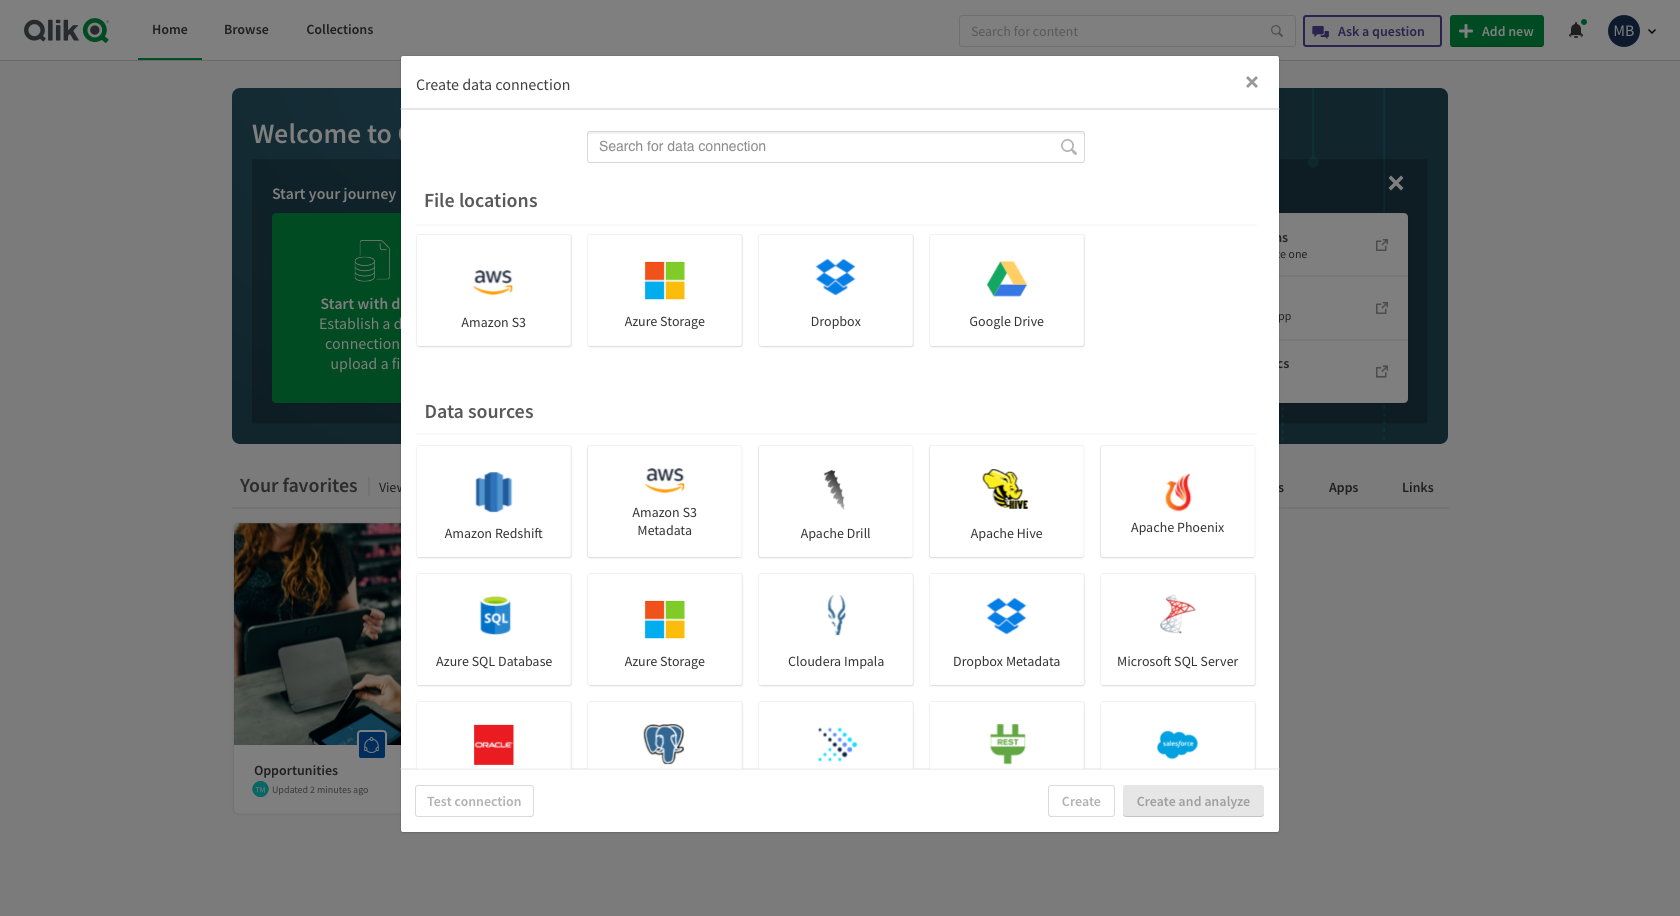Expand the MB user profile dropdown
This screenshot has width=1680, height=916.
point(1633,31)
